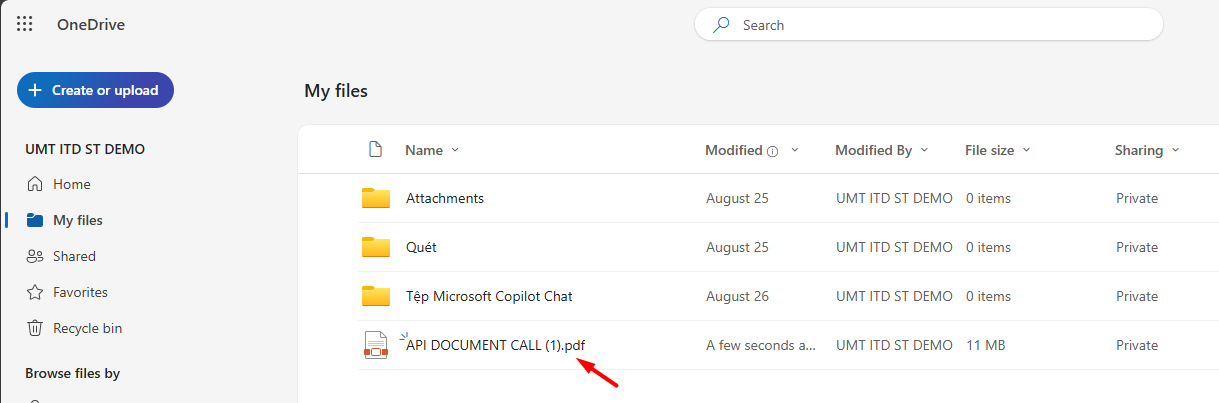Click the Modified column info icon

coord(772,151)
